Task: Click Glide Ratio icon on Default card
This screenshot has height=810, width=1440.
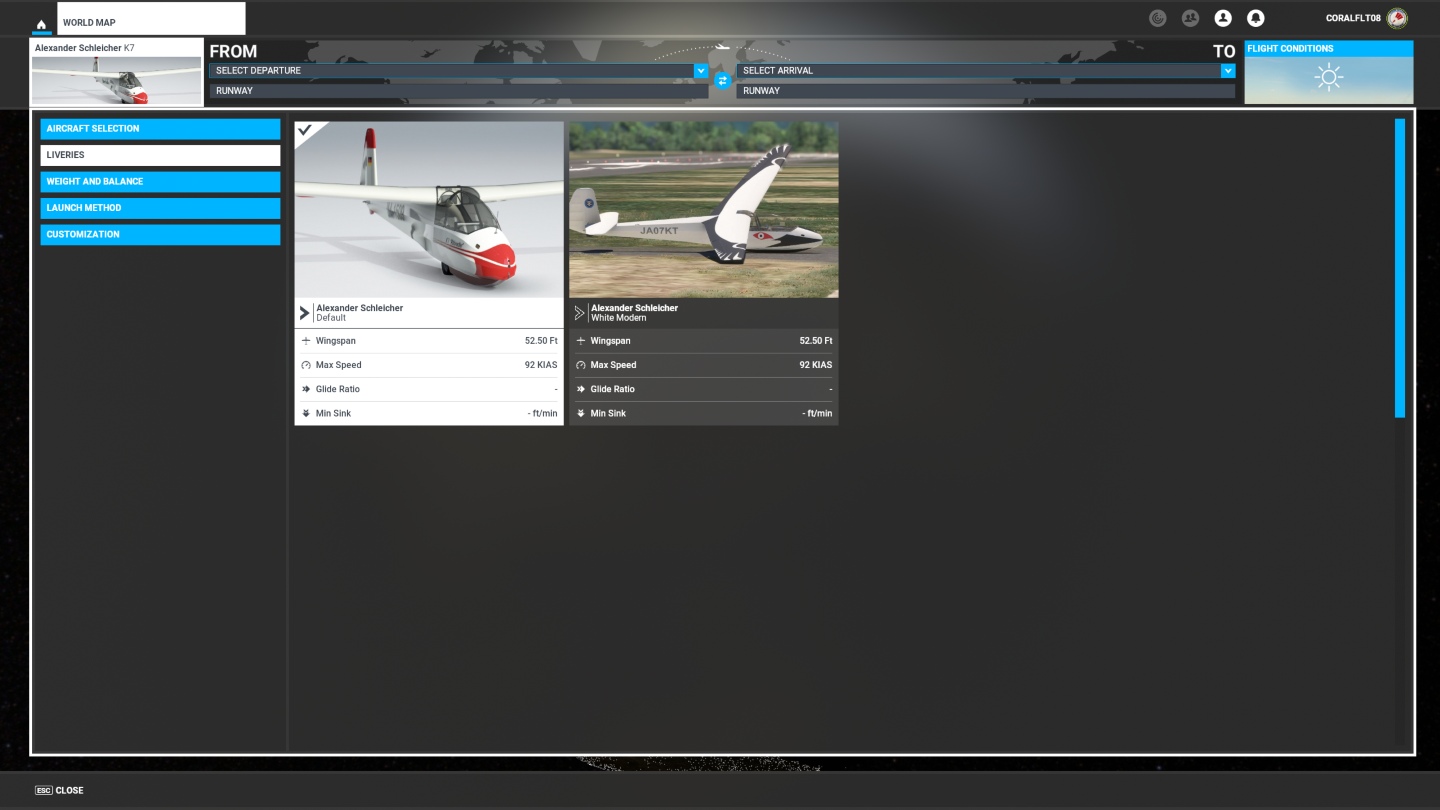Action: pyautogui.click(x=306, y=389)
